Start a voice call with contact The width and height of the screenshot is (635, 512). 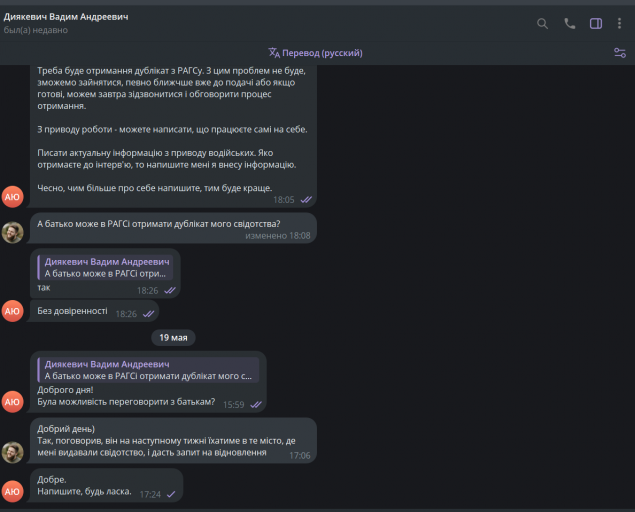click(570, 24)
